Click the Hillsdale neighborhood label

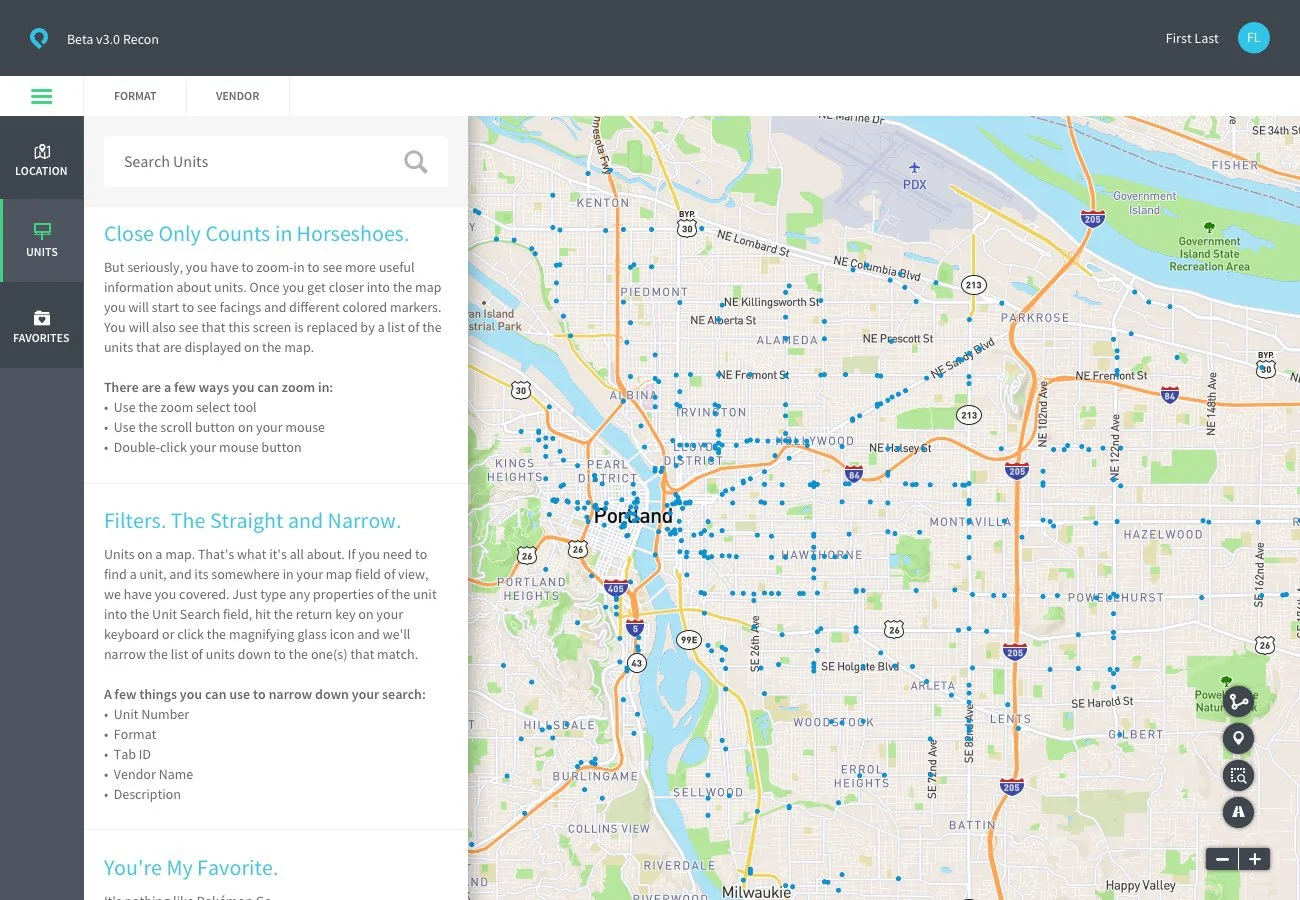pyautogui.click(x=559, y=724)
